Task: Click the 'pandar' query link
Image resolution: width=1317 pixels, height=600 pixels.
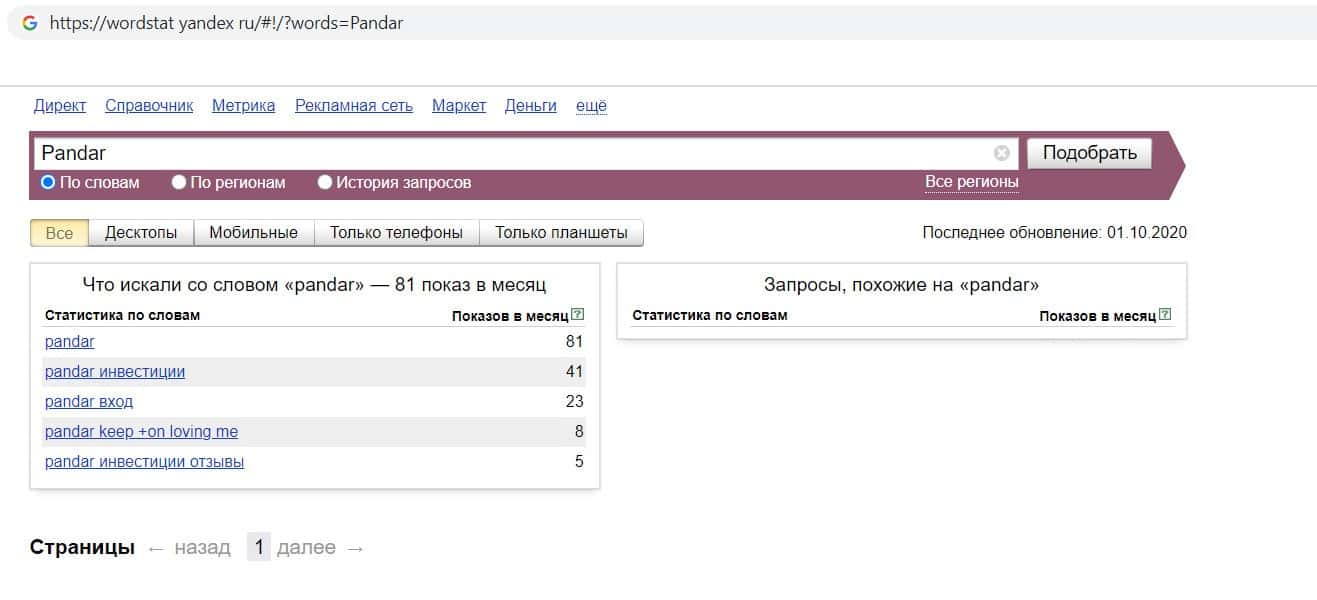Action: point(70,341)
